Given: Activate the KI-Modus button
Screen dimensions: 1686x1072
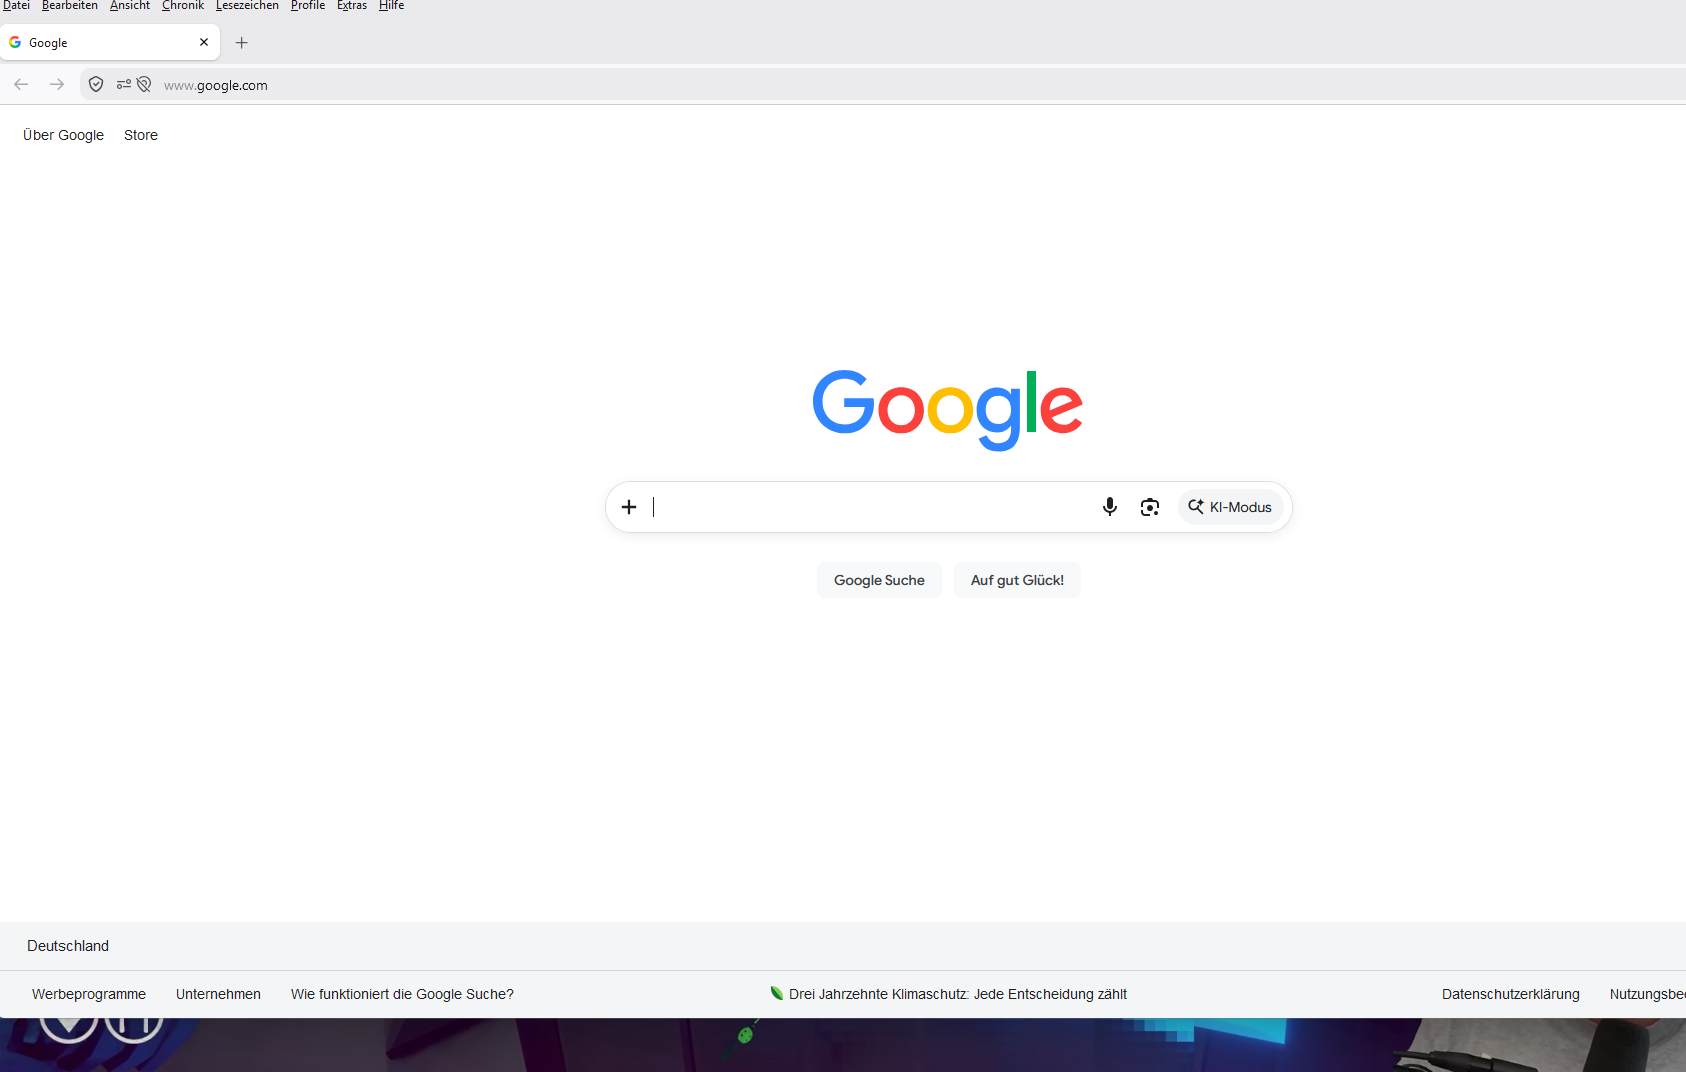Looking at the screenshot, I should click(1230, 507).
